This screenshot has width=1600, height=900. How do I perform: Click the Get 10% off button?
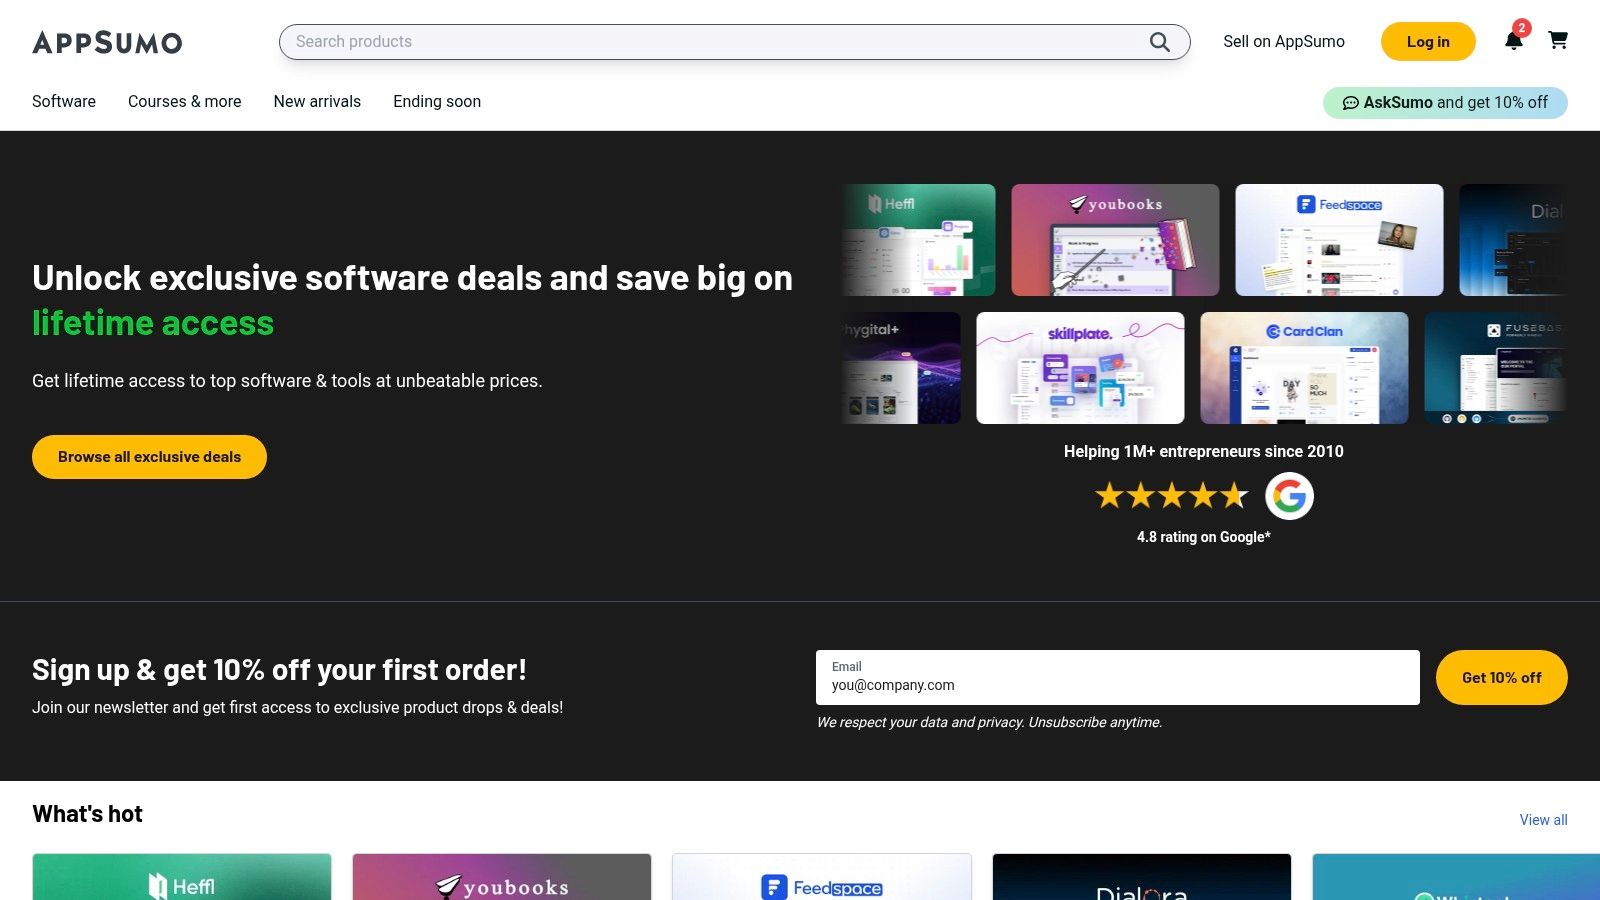tap(1501, 678)
